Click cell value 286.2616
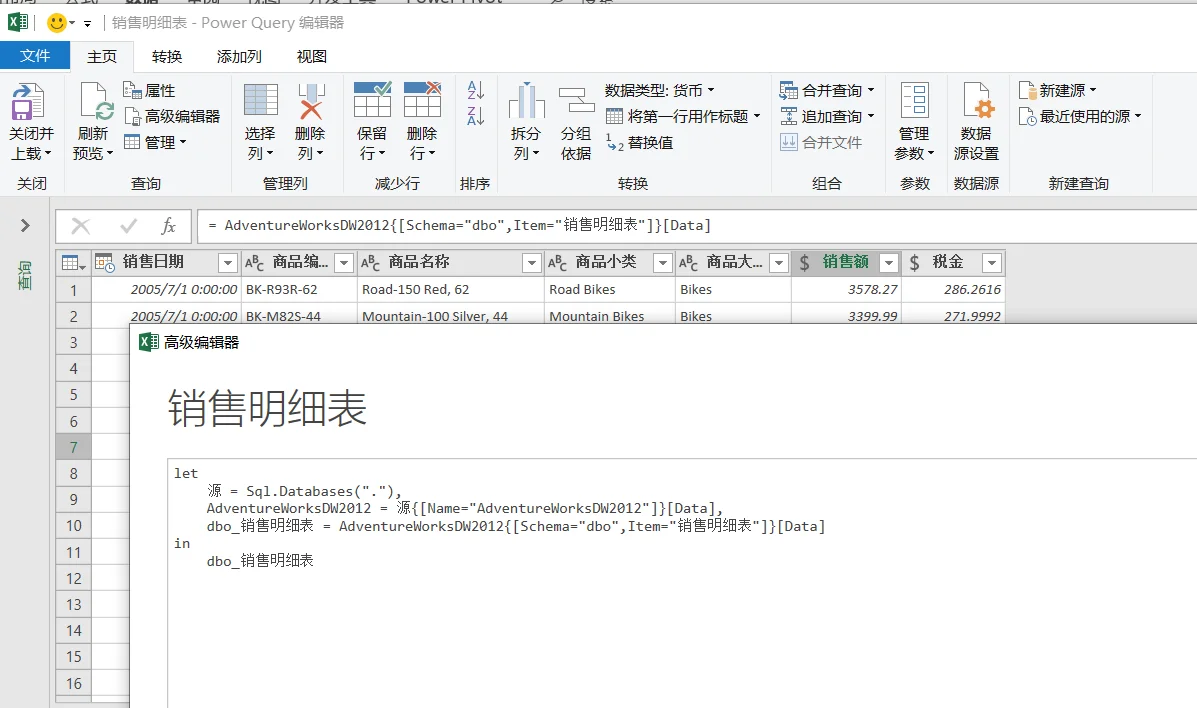1197x708 pixels. (953, 289)
